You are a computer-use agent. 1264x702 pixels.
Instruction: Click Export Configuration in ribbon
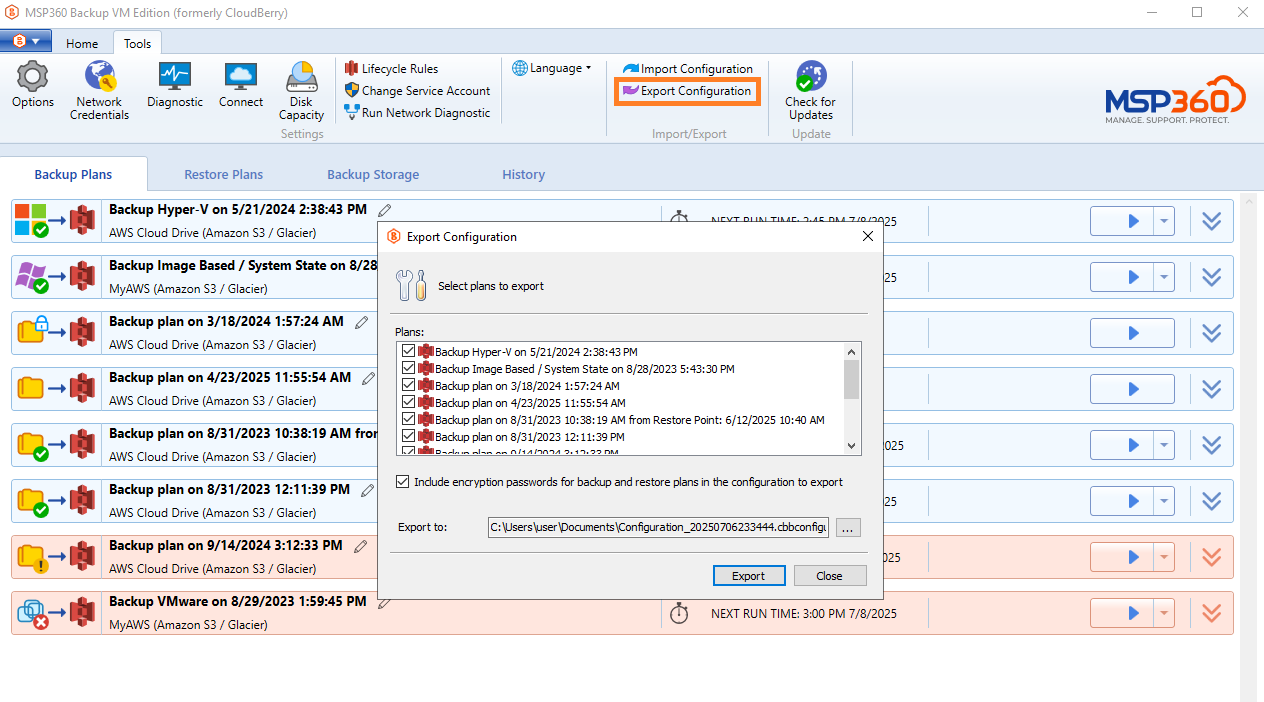[687, 91]
